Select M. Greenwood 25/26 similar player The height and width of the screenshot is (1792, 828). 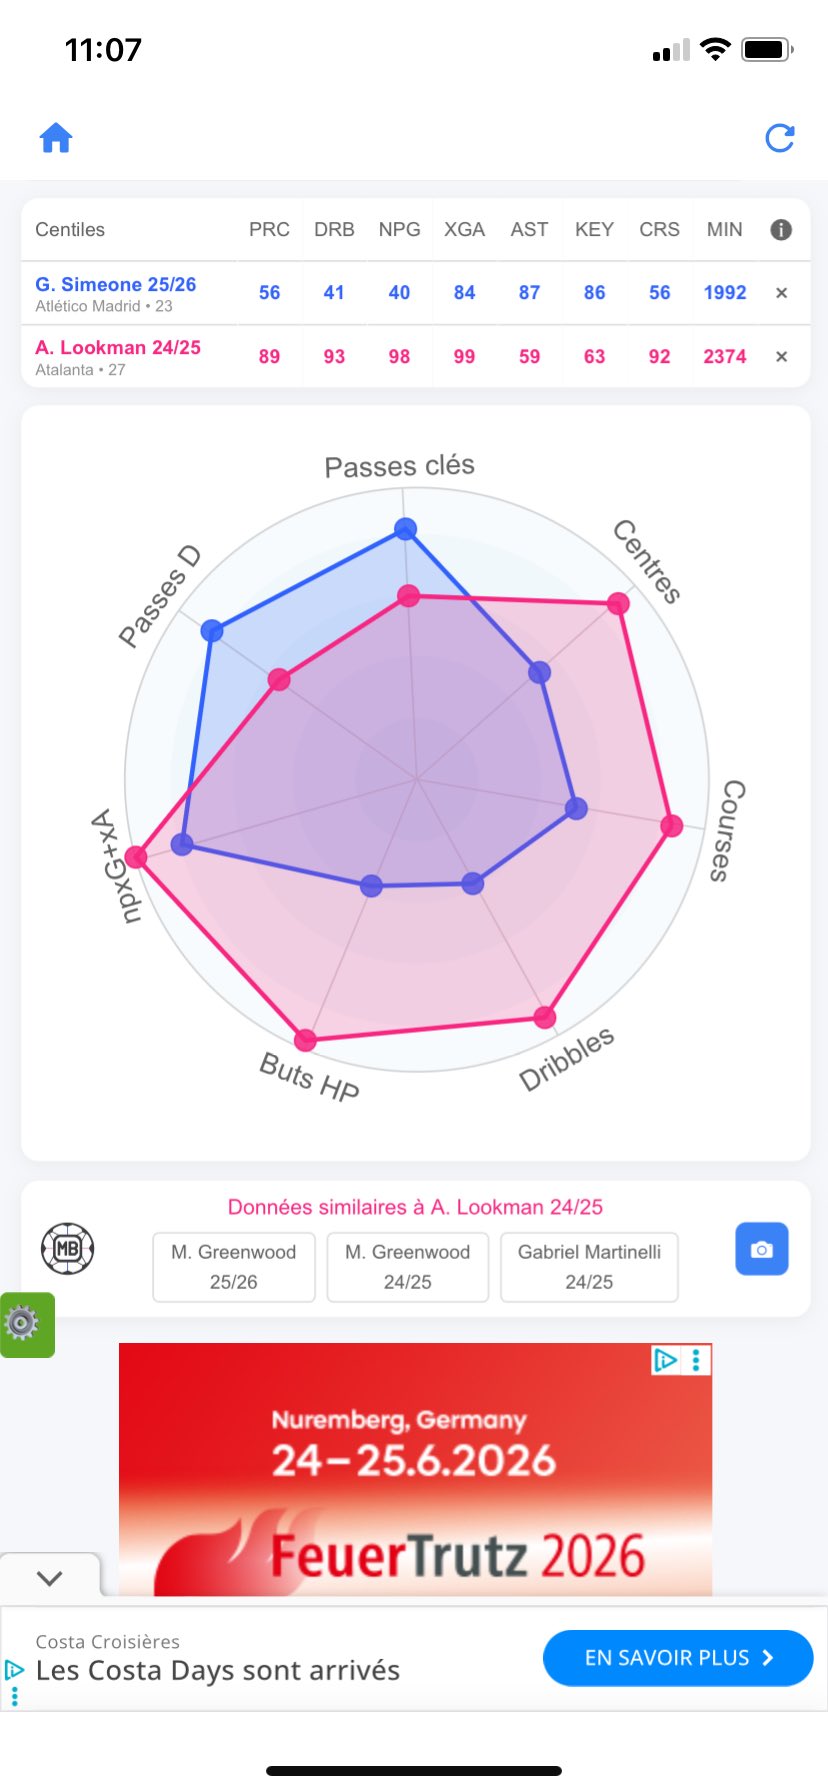pos(233,1267)
